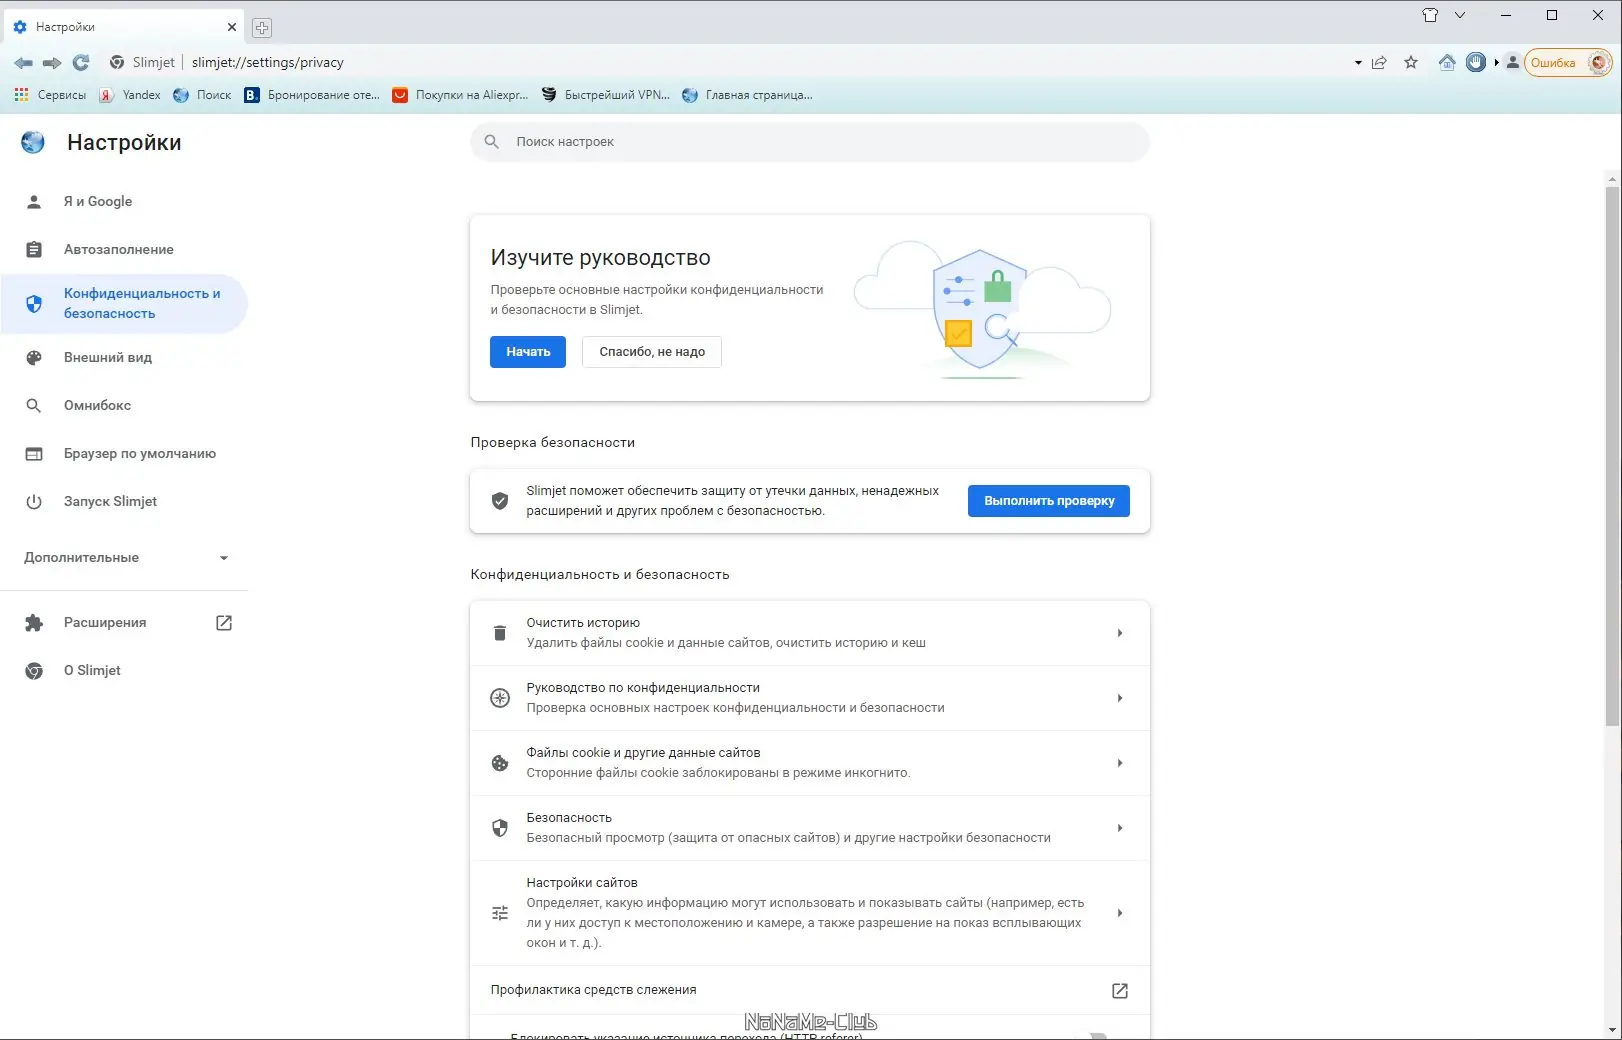
Task: Open the bookmarks dropdown arrow near address bar
Action: click(x=1356, y=62)
